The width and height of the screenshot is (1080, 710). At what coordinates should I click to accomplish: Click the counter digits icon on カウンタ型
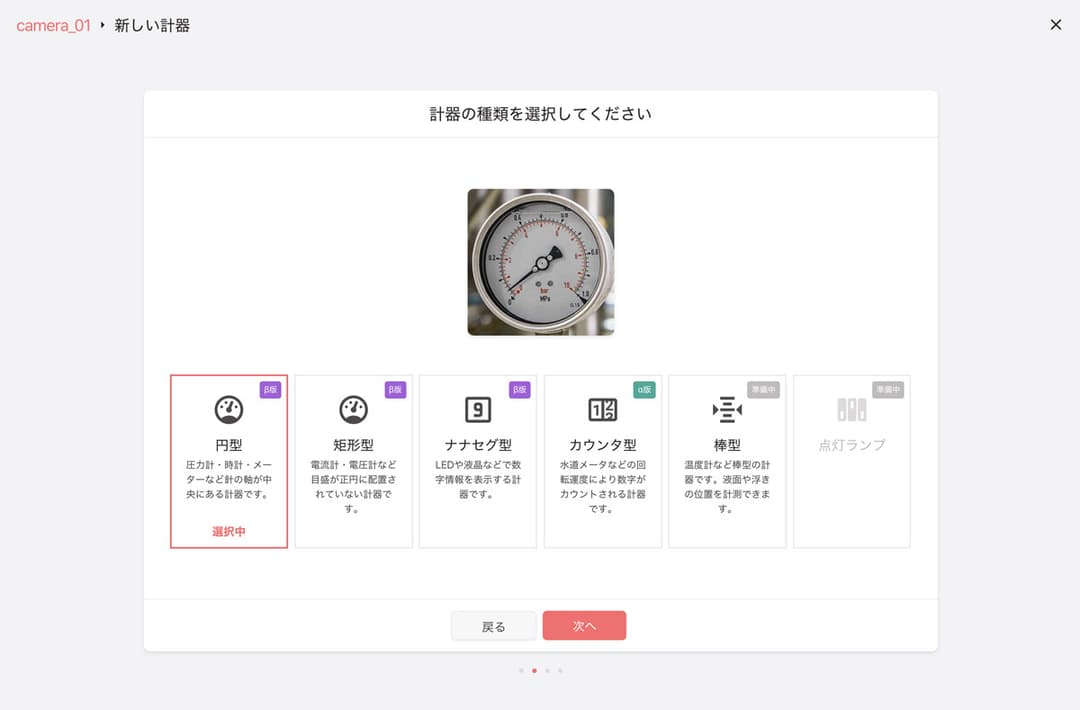tap(602, 409)
